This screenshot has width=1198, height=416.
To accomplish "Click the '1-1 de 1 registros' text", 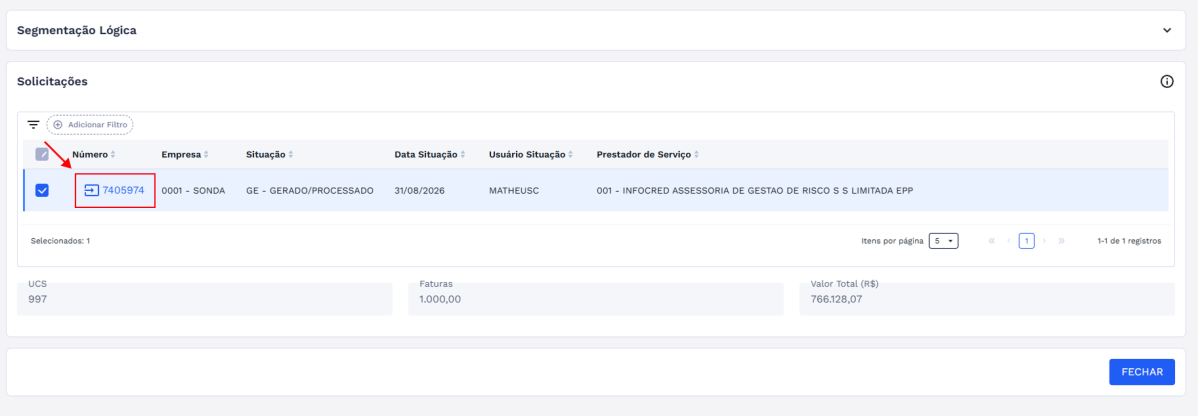I will click(1129, 241).
